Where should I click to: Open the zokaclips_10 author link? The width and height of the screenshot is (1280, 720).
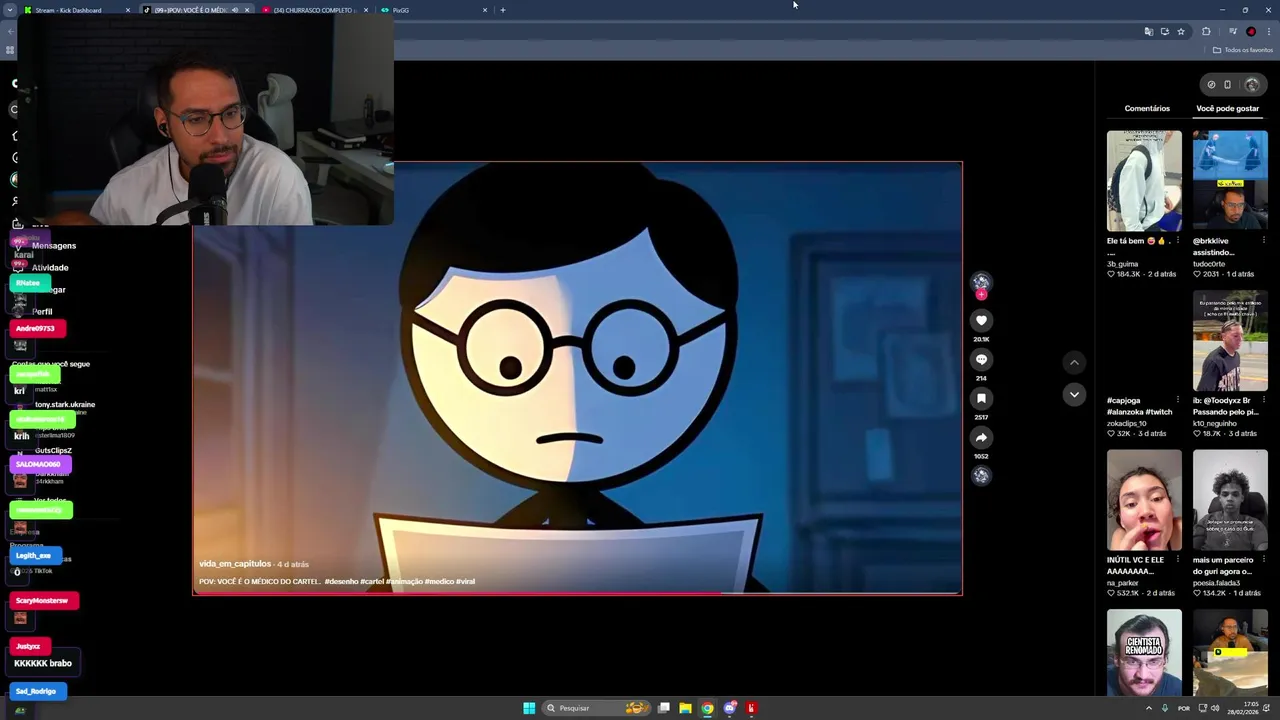1127,423
